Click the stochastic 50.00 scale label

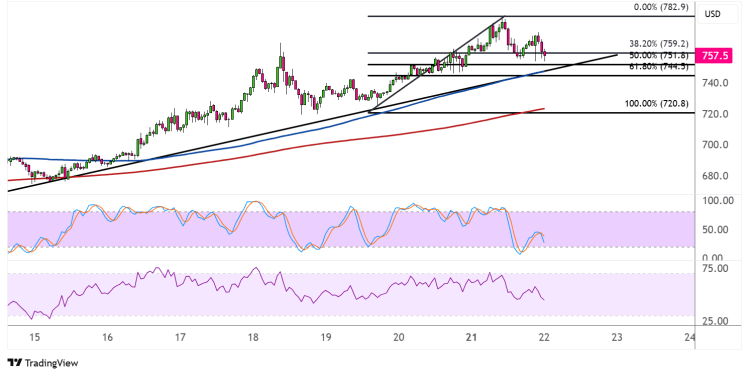[x=716, y=230]
